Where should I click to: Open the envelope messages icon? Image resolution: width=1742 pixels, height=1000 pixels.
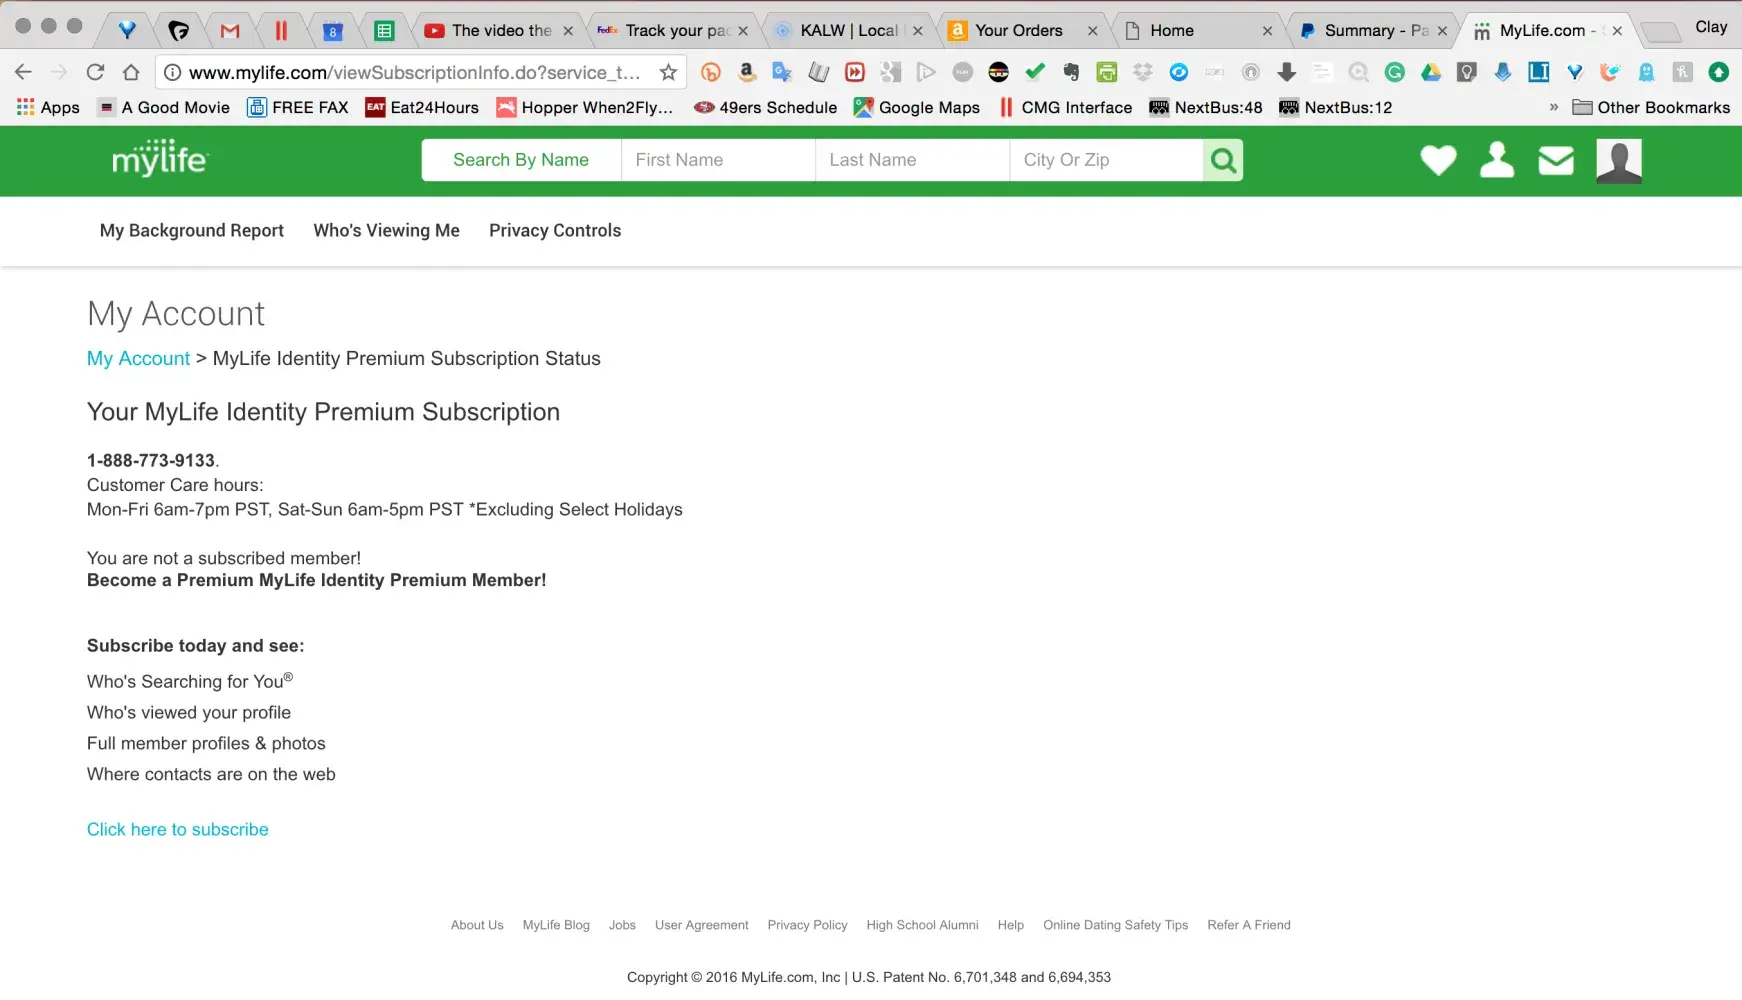(x=1555, y=160)
